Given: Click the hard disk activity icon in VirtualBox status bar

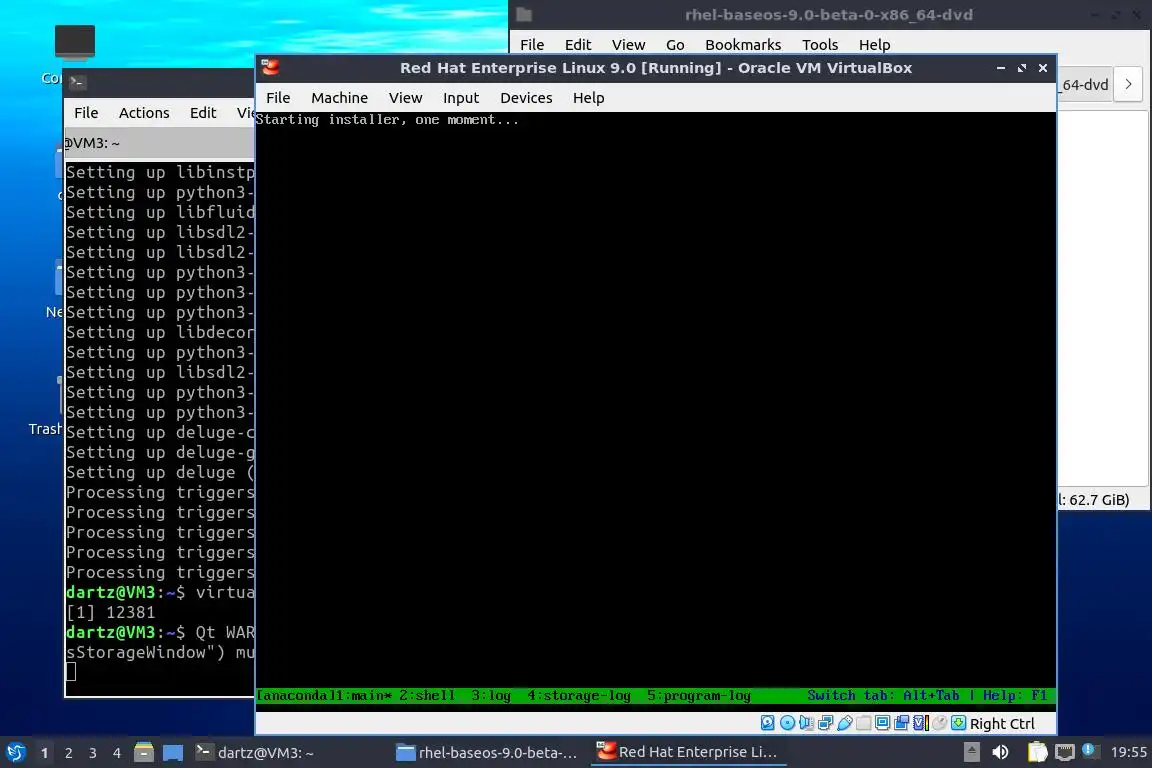Looking at the screenshot, I should coord(768,723).
